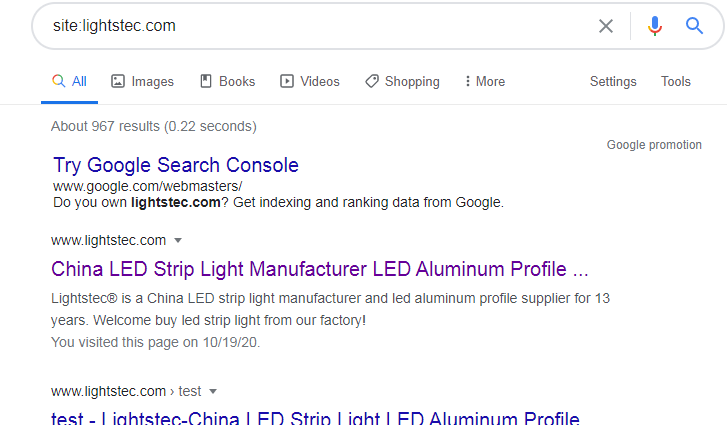Select the Shopping tab label
This screenshot has width=727, height=425.
pos(412,81)
